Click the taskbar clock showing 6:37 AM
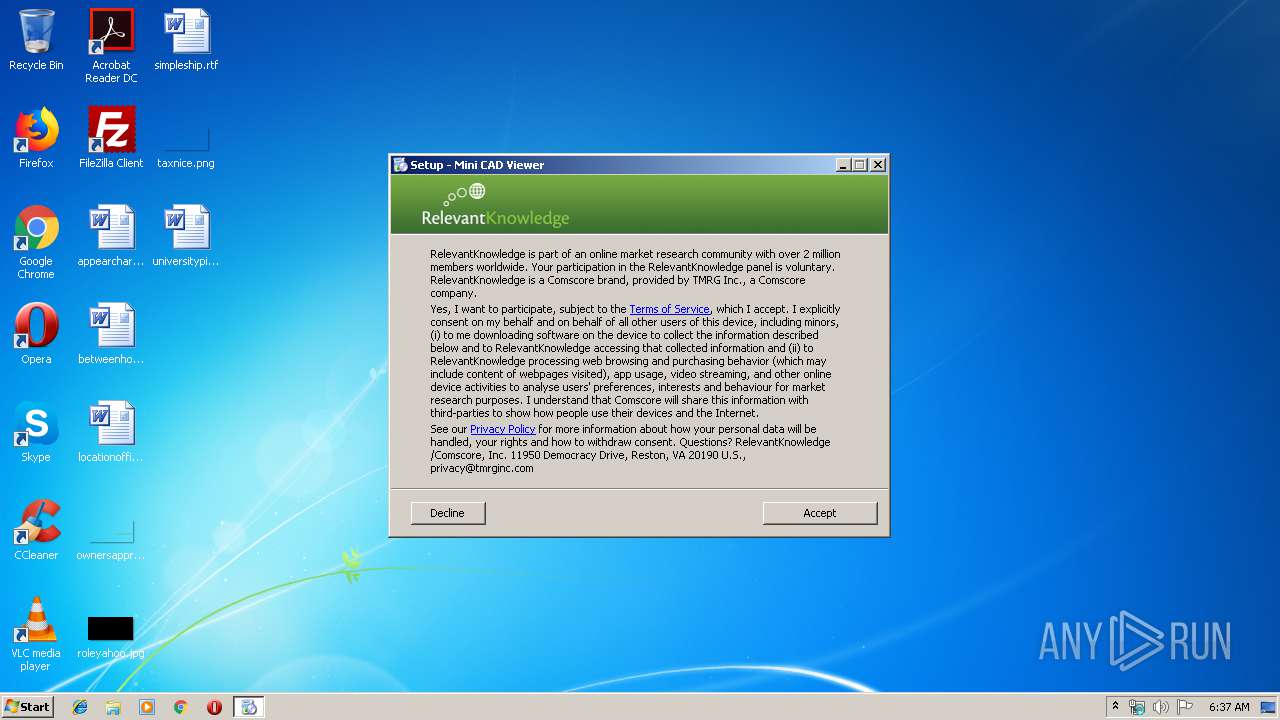This screenshot has width=1280, height=720. point(1228,707)
